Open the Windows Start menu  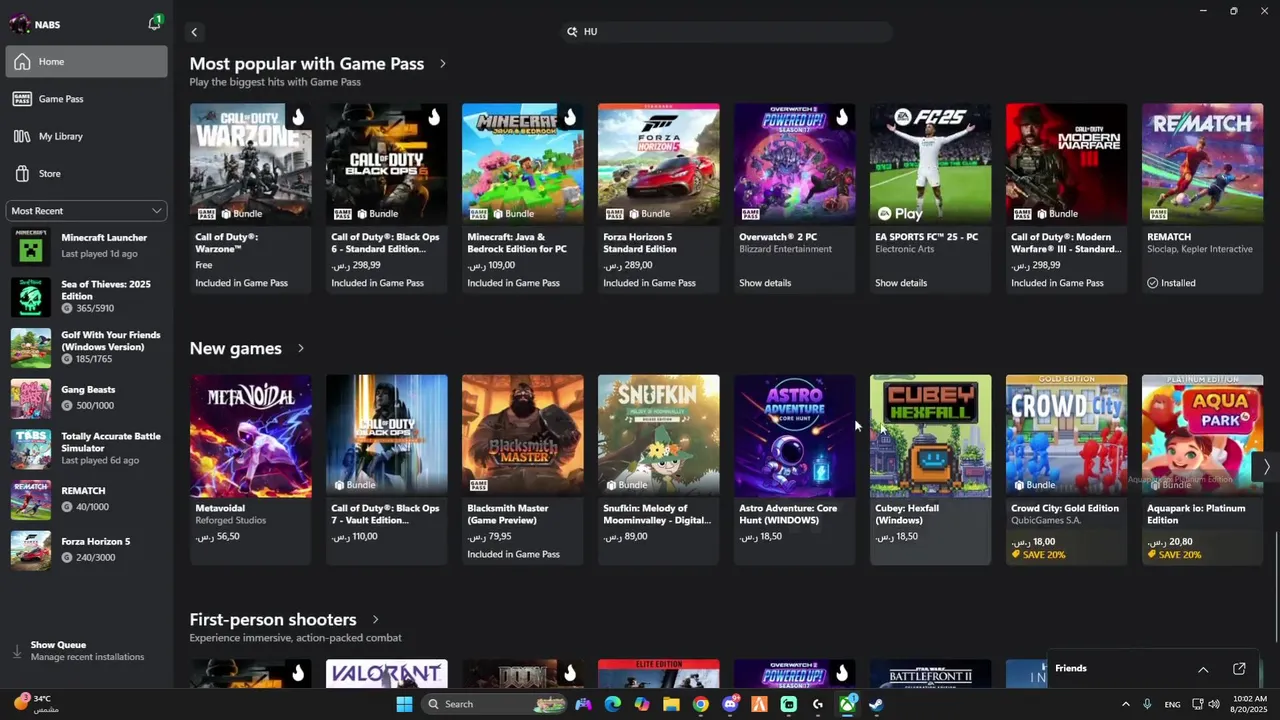point(404,704)
